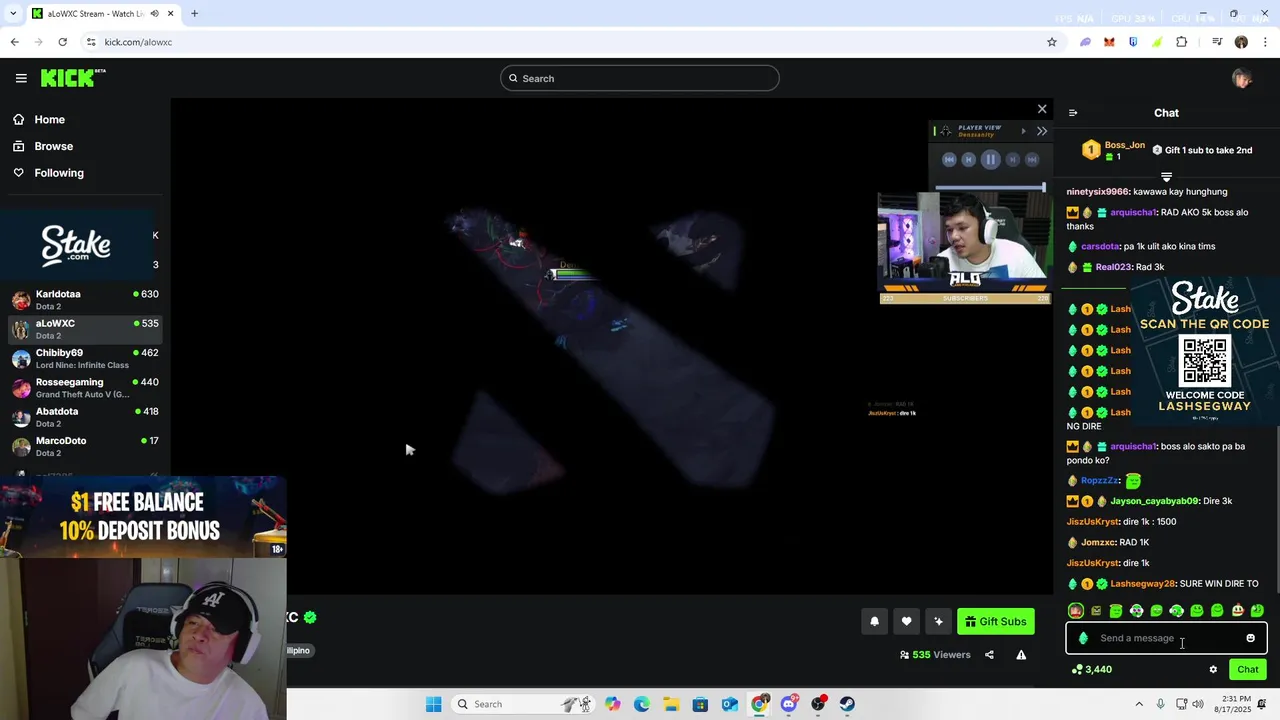This screenshot has width=1280, height=720.
Task: Open Steam from the taskbar
Action: pos(847,704)
